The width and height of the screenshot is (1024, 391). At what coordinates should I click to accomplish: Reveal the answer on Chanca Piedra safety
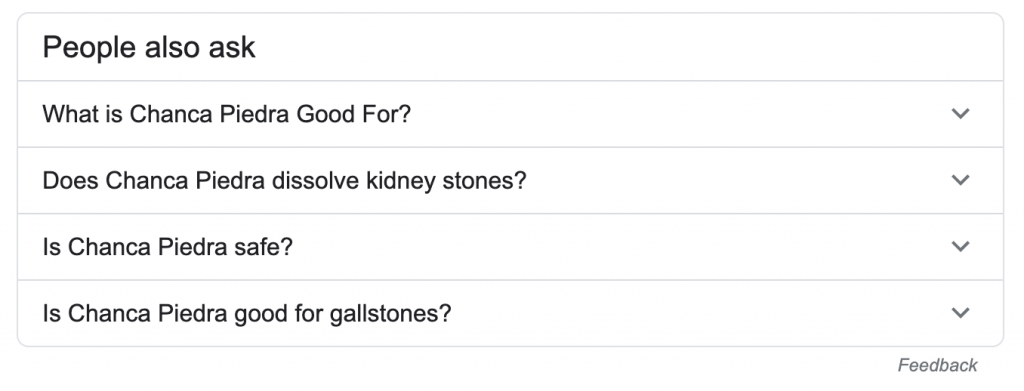point(510,247)
